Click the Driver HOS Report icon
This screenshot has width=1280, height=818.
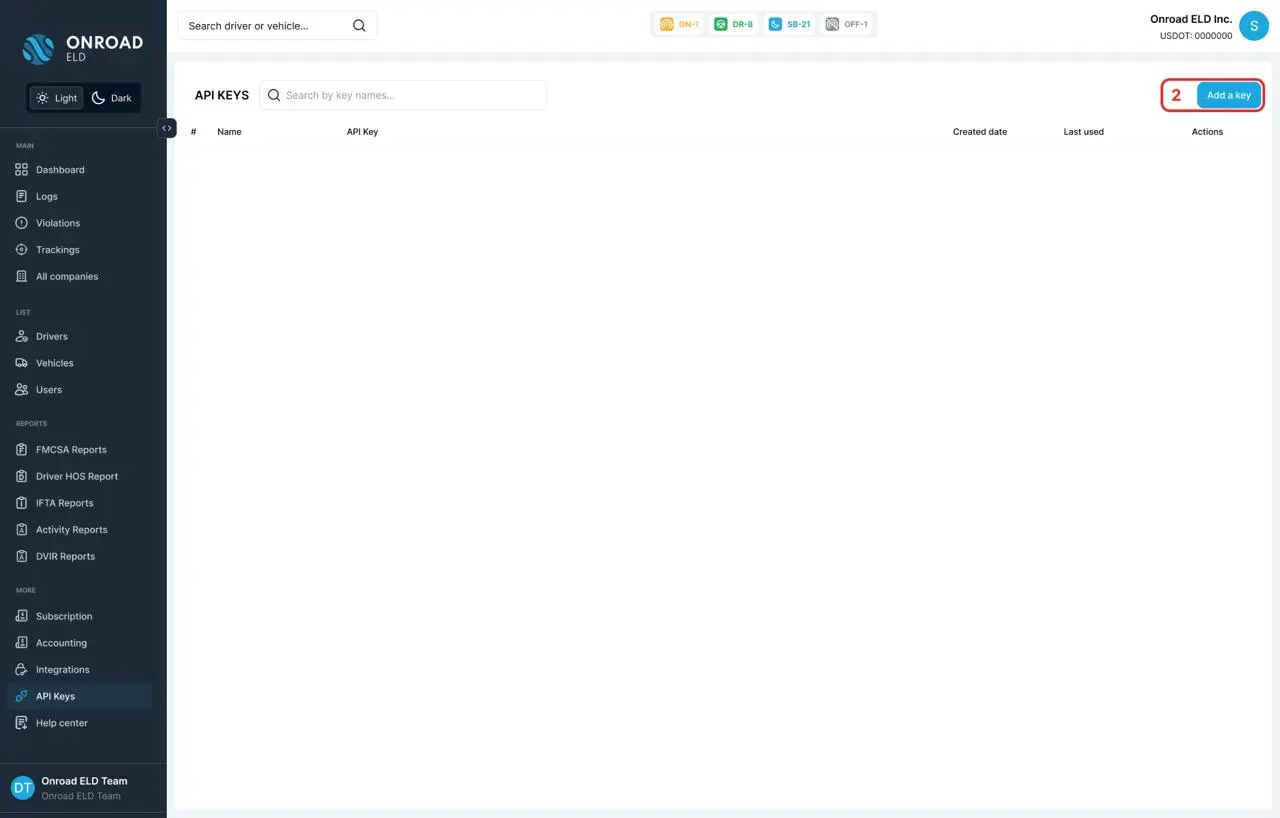[22, 476]
